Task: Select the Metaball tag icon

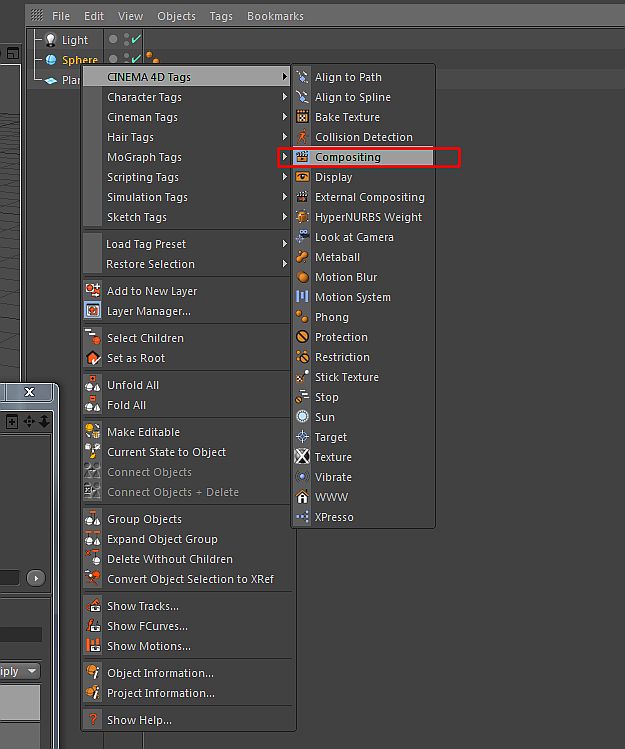Action: 302,257
